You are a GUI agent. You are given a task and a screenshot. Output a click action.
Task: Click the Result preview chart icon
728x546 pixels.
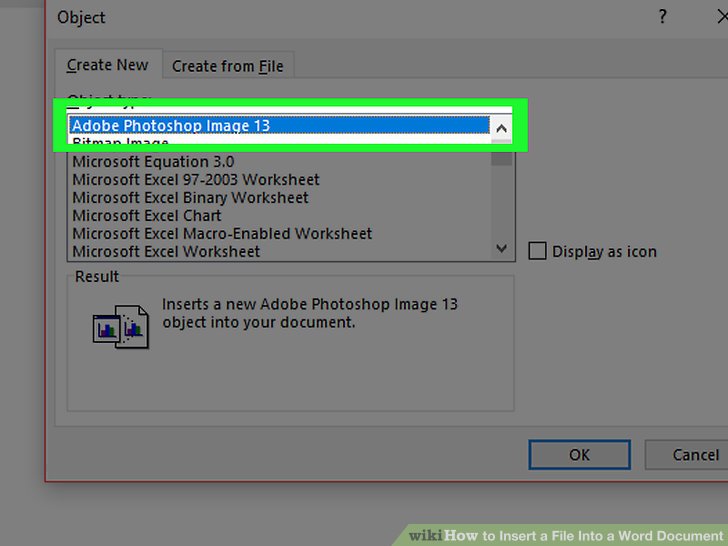[x=121, y=326]
